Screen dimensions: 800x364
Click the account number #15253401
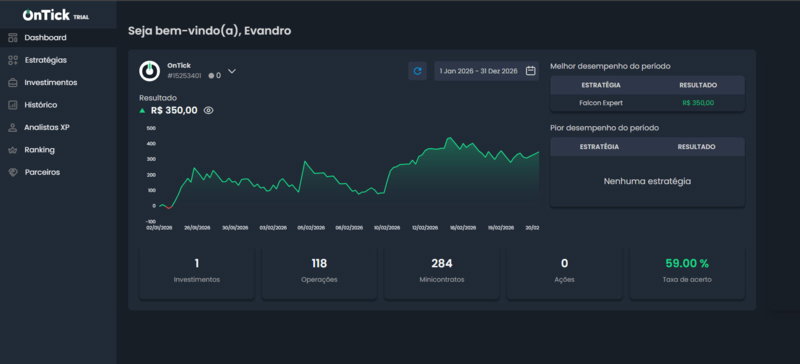pyautogui.click(x=184, y=76)
